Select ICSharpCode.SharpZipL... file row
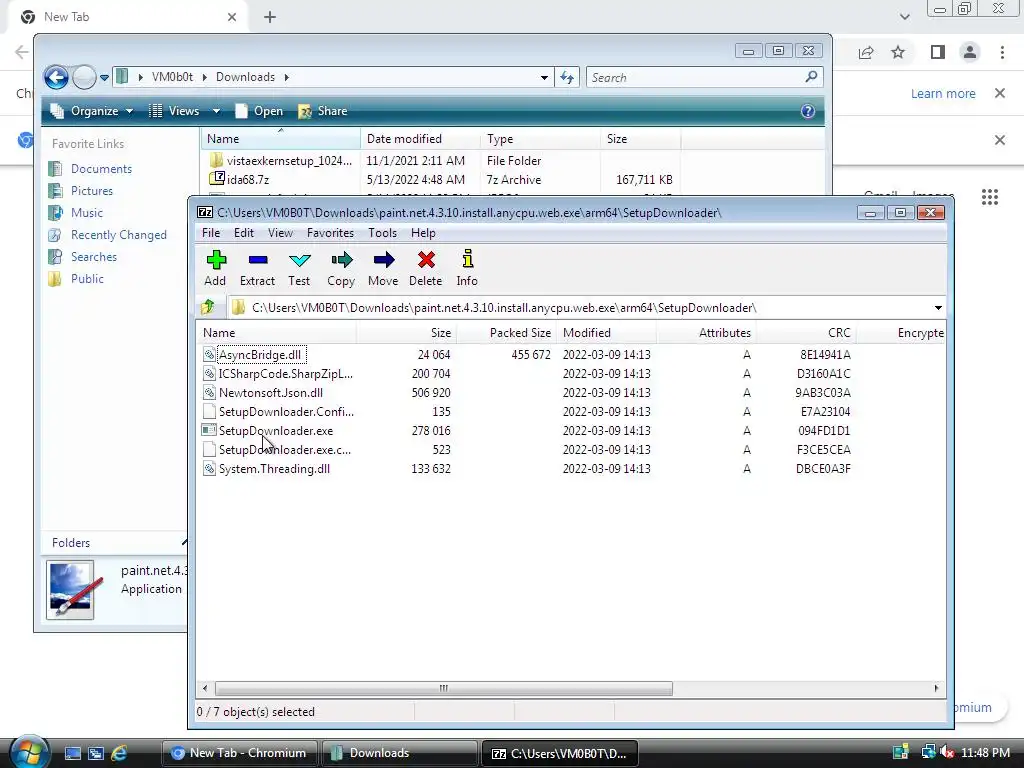This screenshot has width=1024, height=768. pyautogui.click(x=285, y=374)
